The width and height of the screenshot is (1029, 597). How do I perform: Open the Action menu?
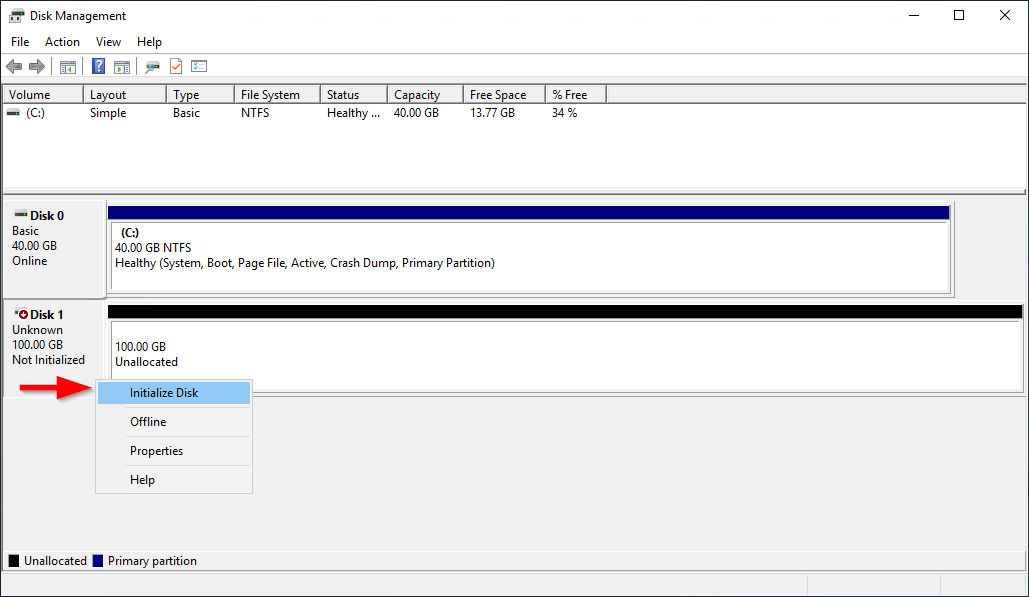[x=62, y=41]
